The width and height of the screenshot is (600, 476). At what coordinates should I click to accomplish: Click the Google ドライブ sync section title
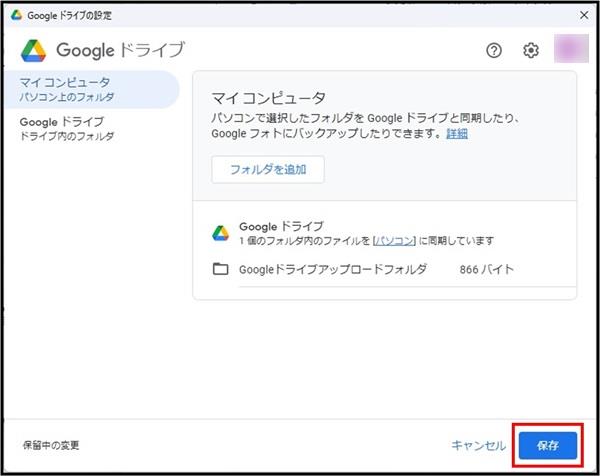click(x=281, y=226)
